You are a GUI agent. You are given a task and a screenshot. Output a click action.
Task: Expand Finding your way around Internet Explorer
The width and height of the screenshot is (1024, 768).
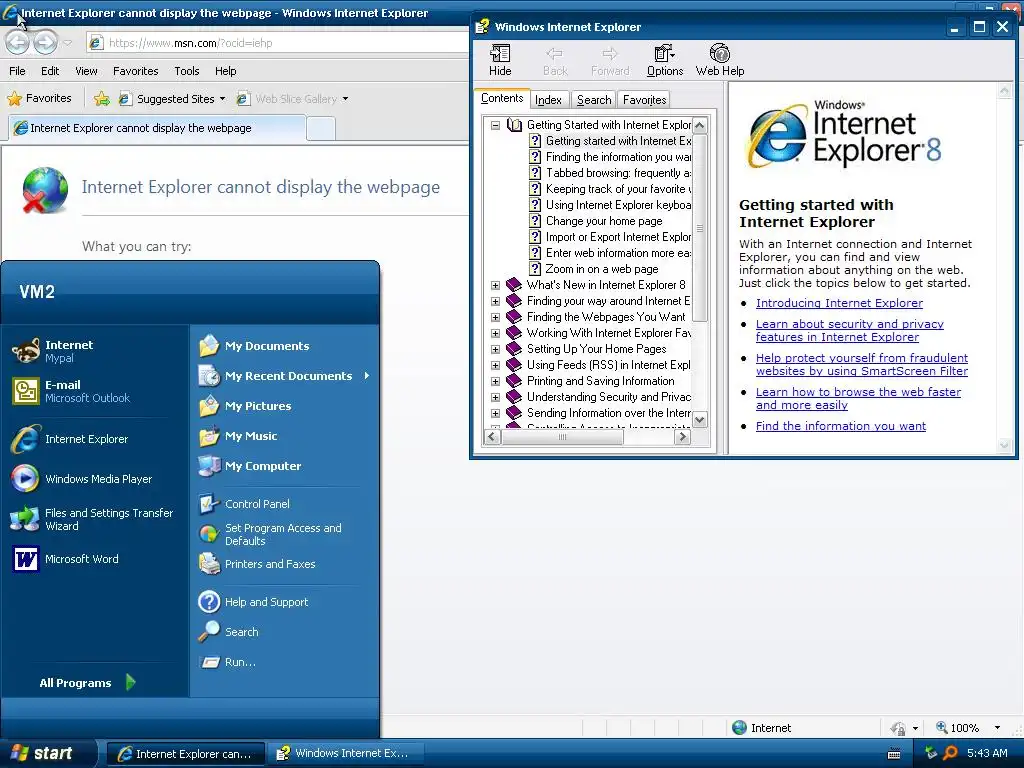pos(496,301)
